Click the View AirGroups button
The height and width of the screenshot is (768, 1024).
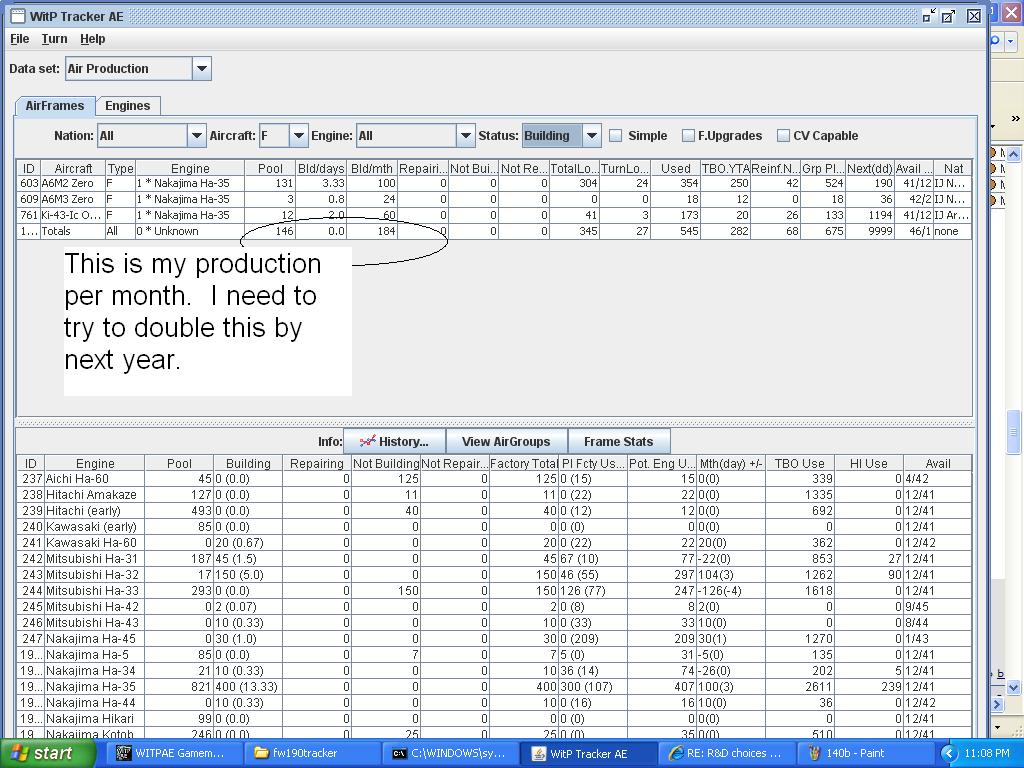(506, 441)
